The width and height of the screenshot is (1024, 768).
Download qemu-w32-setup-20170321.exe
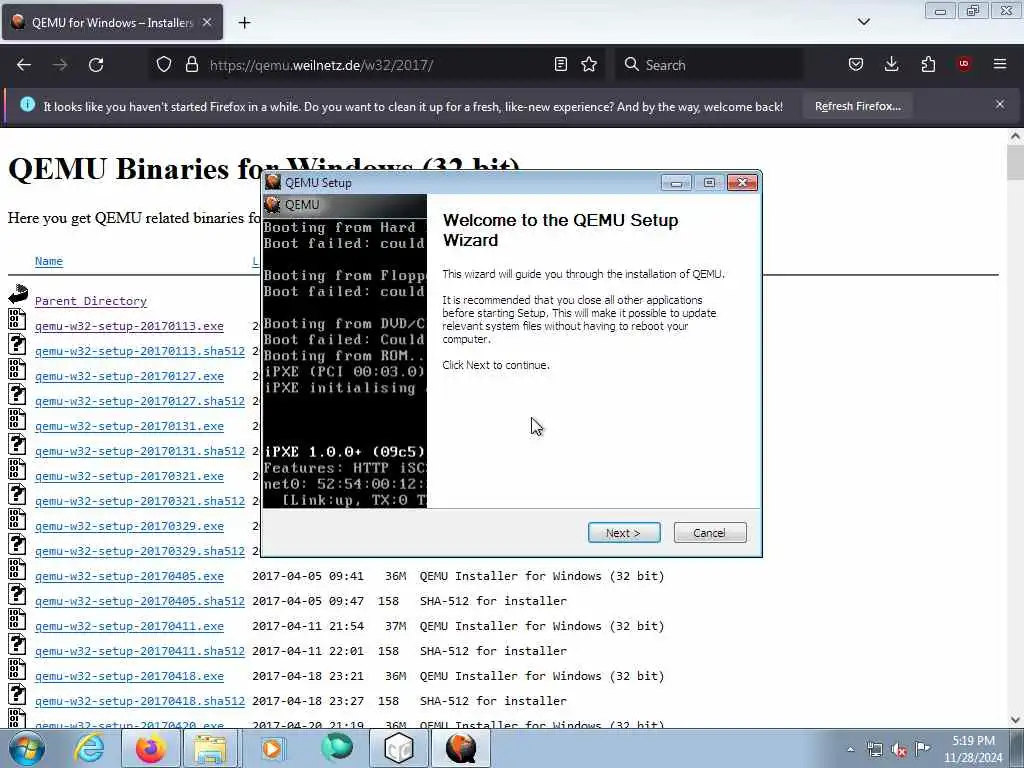[x=129, y=476]
